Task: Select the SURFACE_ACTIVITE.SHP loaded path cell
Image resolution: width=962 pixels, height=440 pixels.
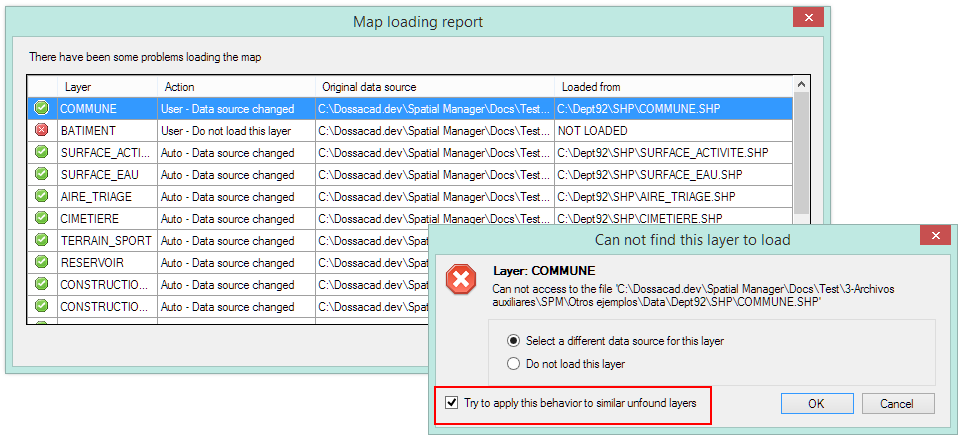Action: click(x=662, y=152)
